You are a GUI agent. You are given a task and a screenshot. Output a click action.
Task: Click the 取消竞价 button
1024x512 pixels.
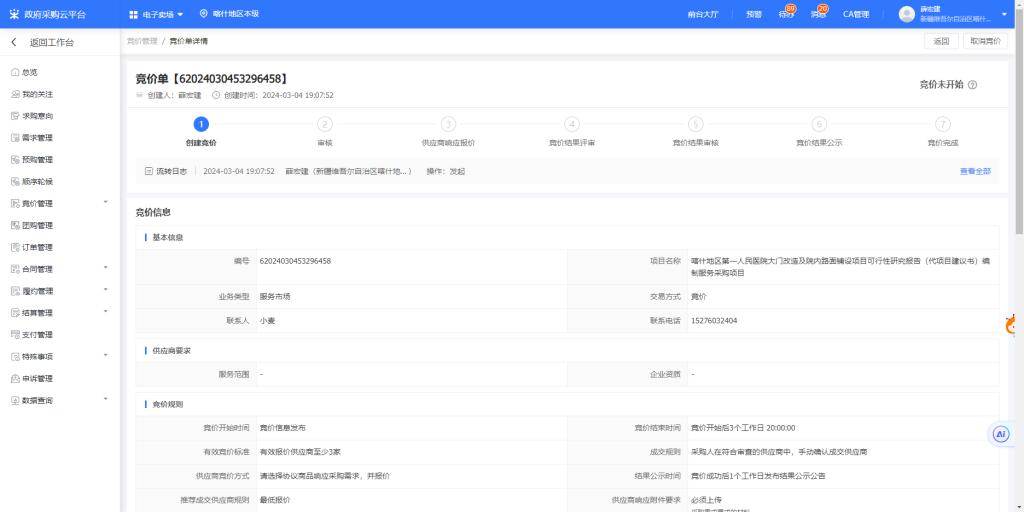pyautogui.click(x=985, y=41)
